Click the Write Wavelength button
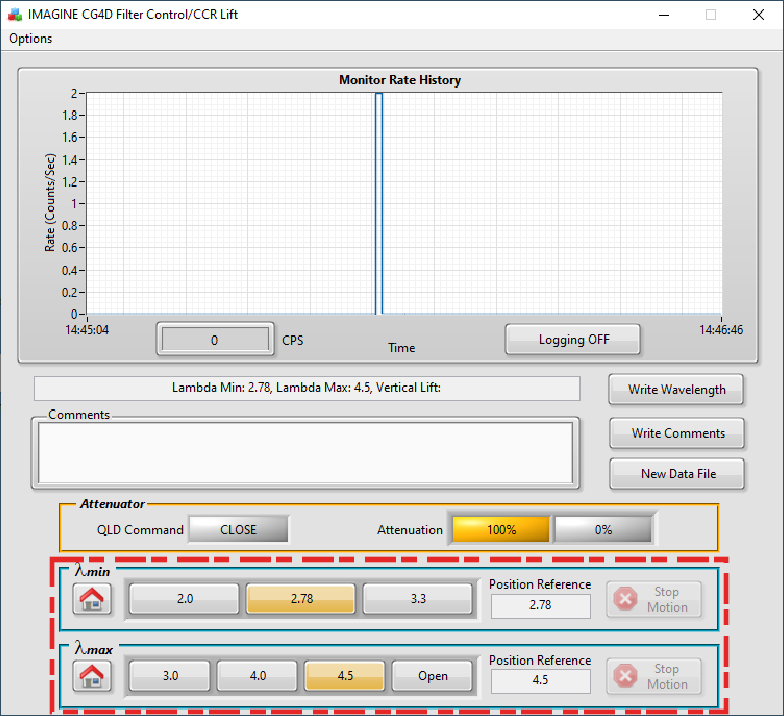Viewport: 784px width, 716px height. [x=676, y=389]
